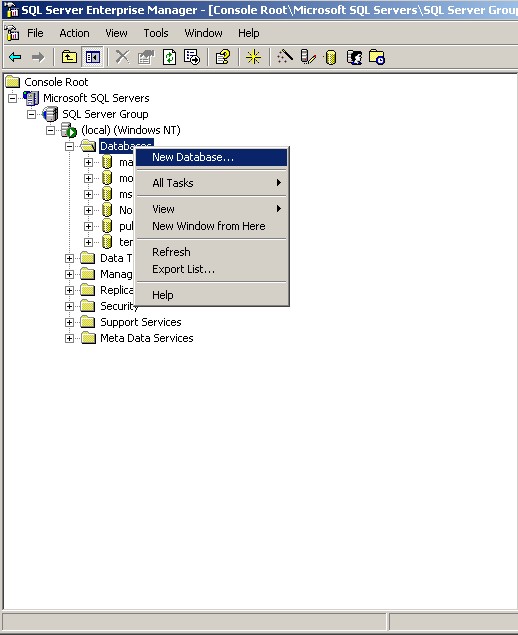Click the Back arrow toolbar icon

(x=15, y=57)
